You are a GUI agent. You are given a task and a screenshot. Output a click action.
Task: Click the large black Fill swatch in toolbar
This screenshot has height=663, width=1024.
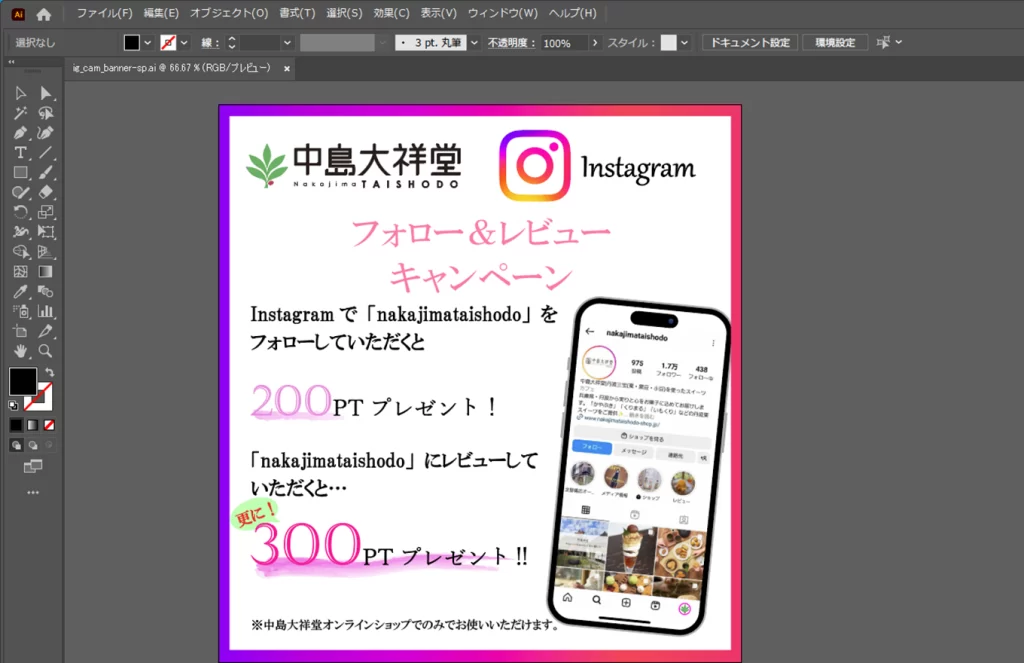[22, 381]
